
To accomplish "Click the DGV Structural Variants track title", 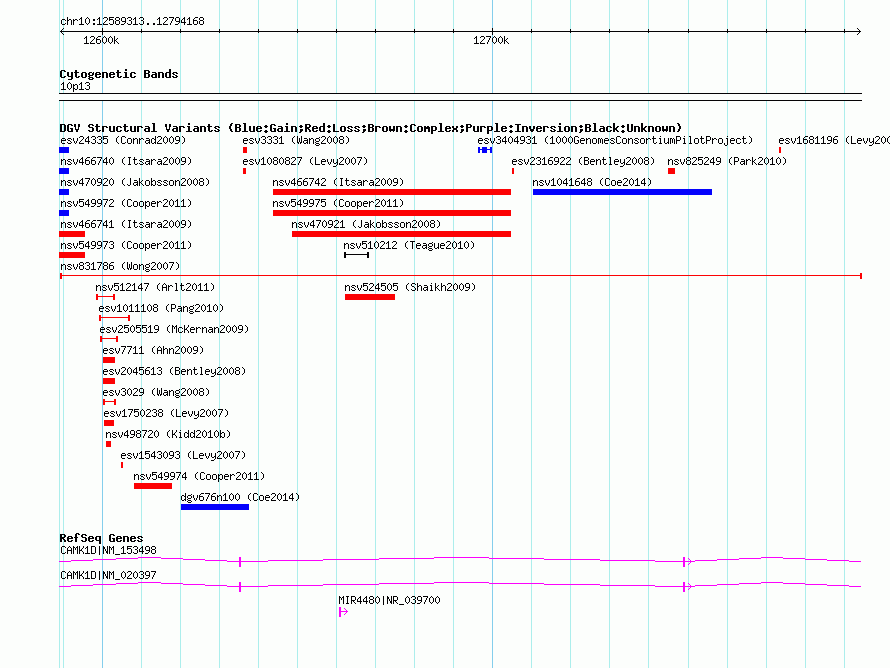I will point(371,128).
